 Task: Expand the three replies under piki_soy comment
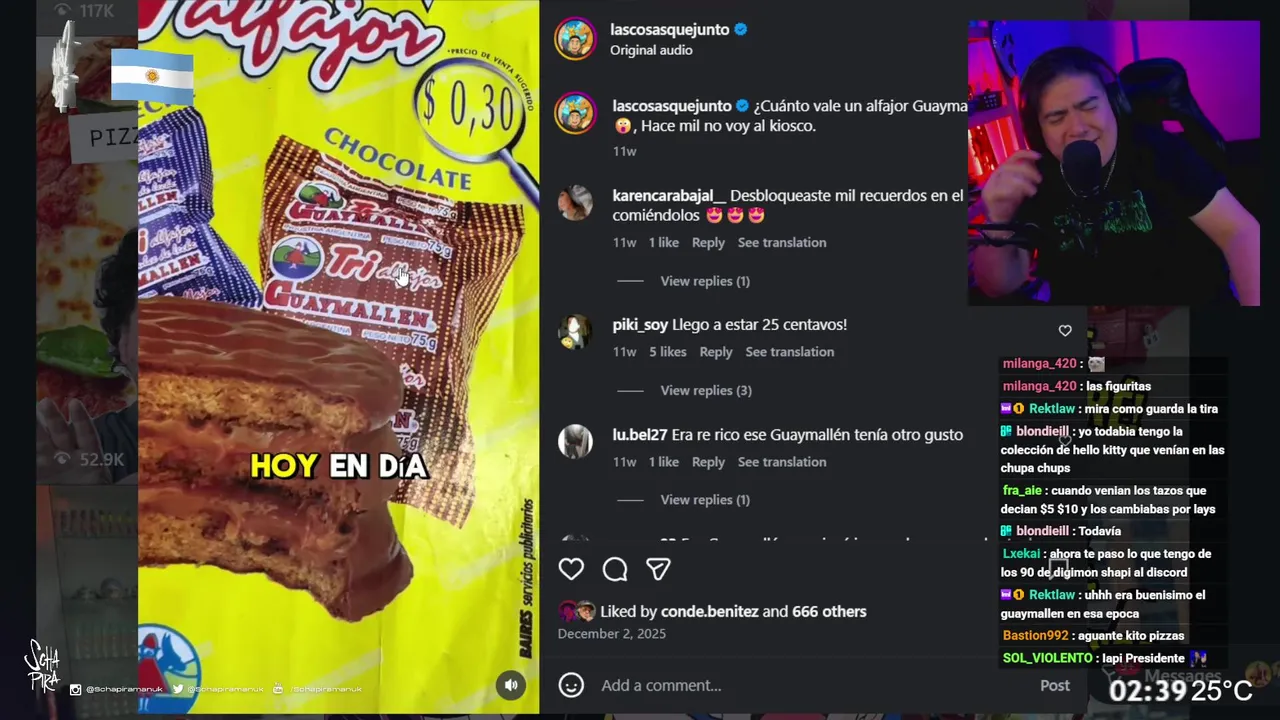pos(706,390)
